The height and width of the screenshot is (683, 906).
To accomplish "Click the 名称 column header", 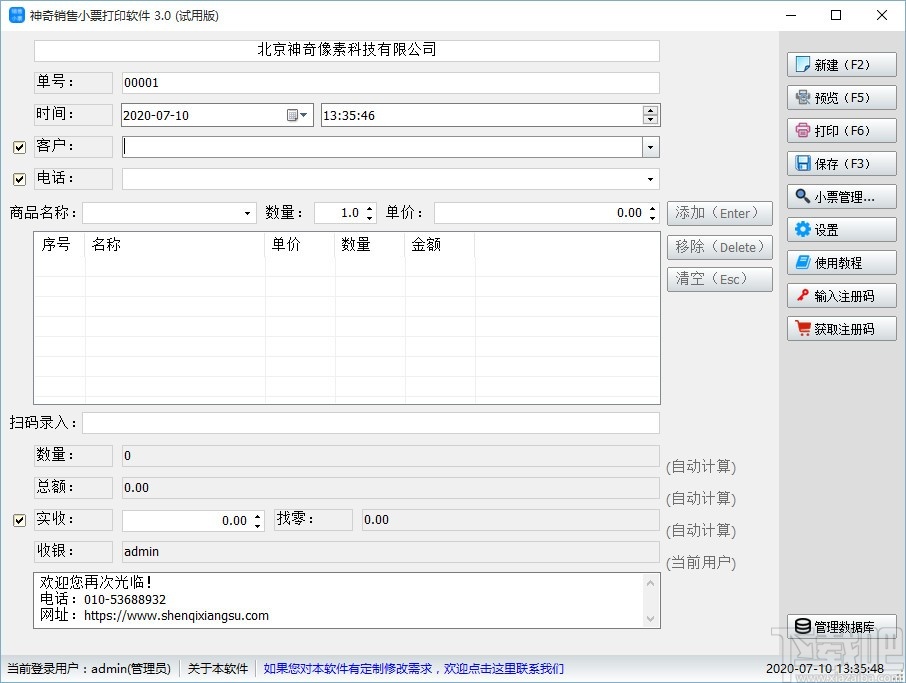I will point(175,244).
